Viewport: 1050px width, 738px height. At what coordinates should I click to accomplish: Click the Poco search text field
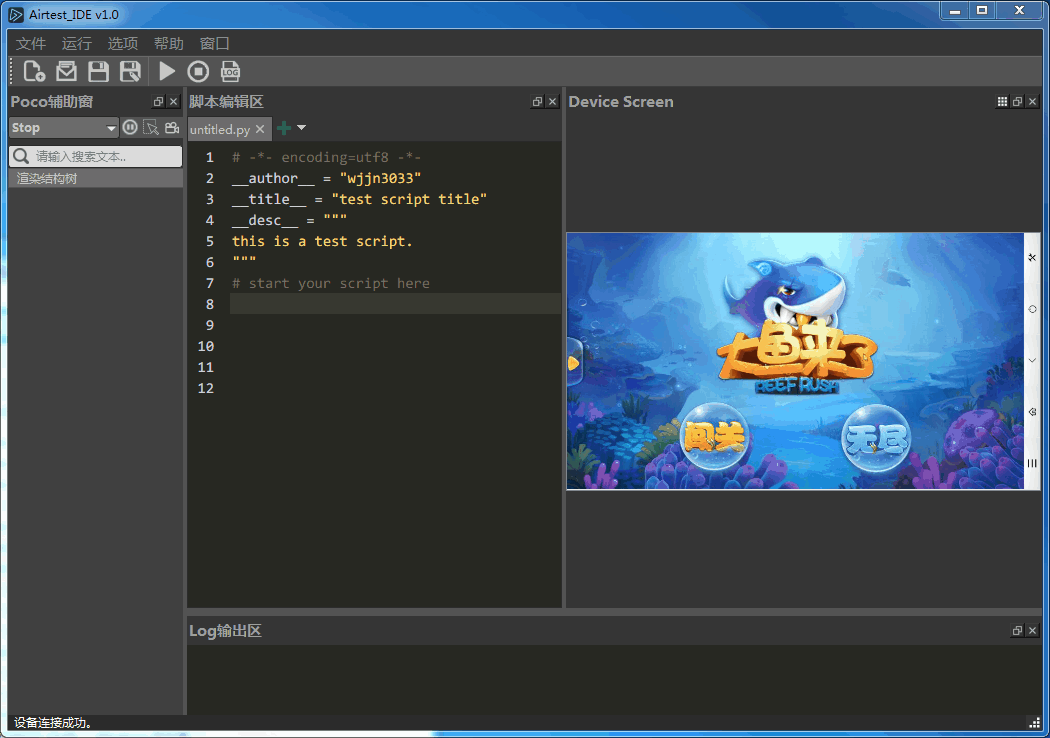click(x=96, y=156)
